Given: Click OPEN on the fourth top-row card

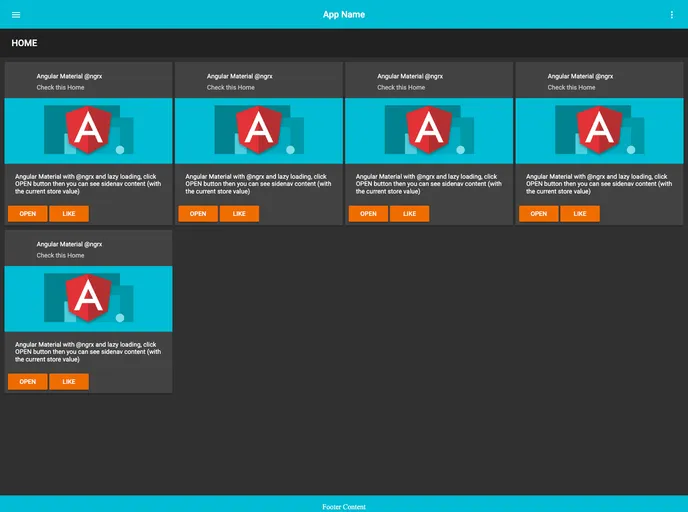Looking at the screenshot, I should [538, 214].
